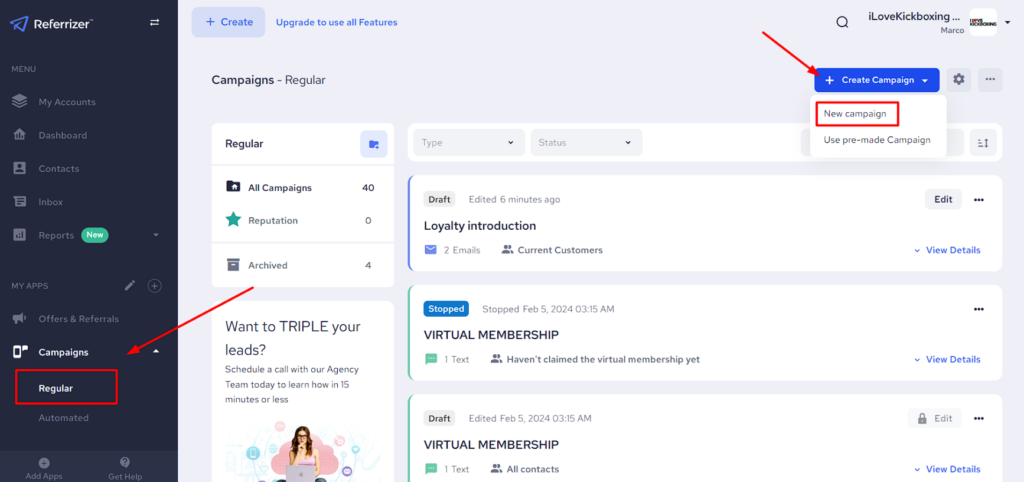Collapse the Campaigns sidebar section
Screen dimensions: 1024x482
[155, 352]
